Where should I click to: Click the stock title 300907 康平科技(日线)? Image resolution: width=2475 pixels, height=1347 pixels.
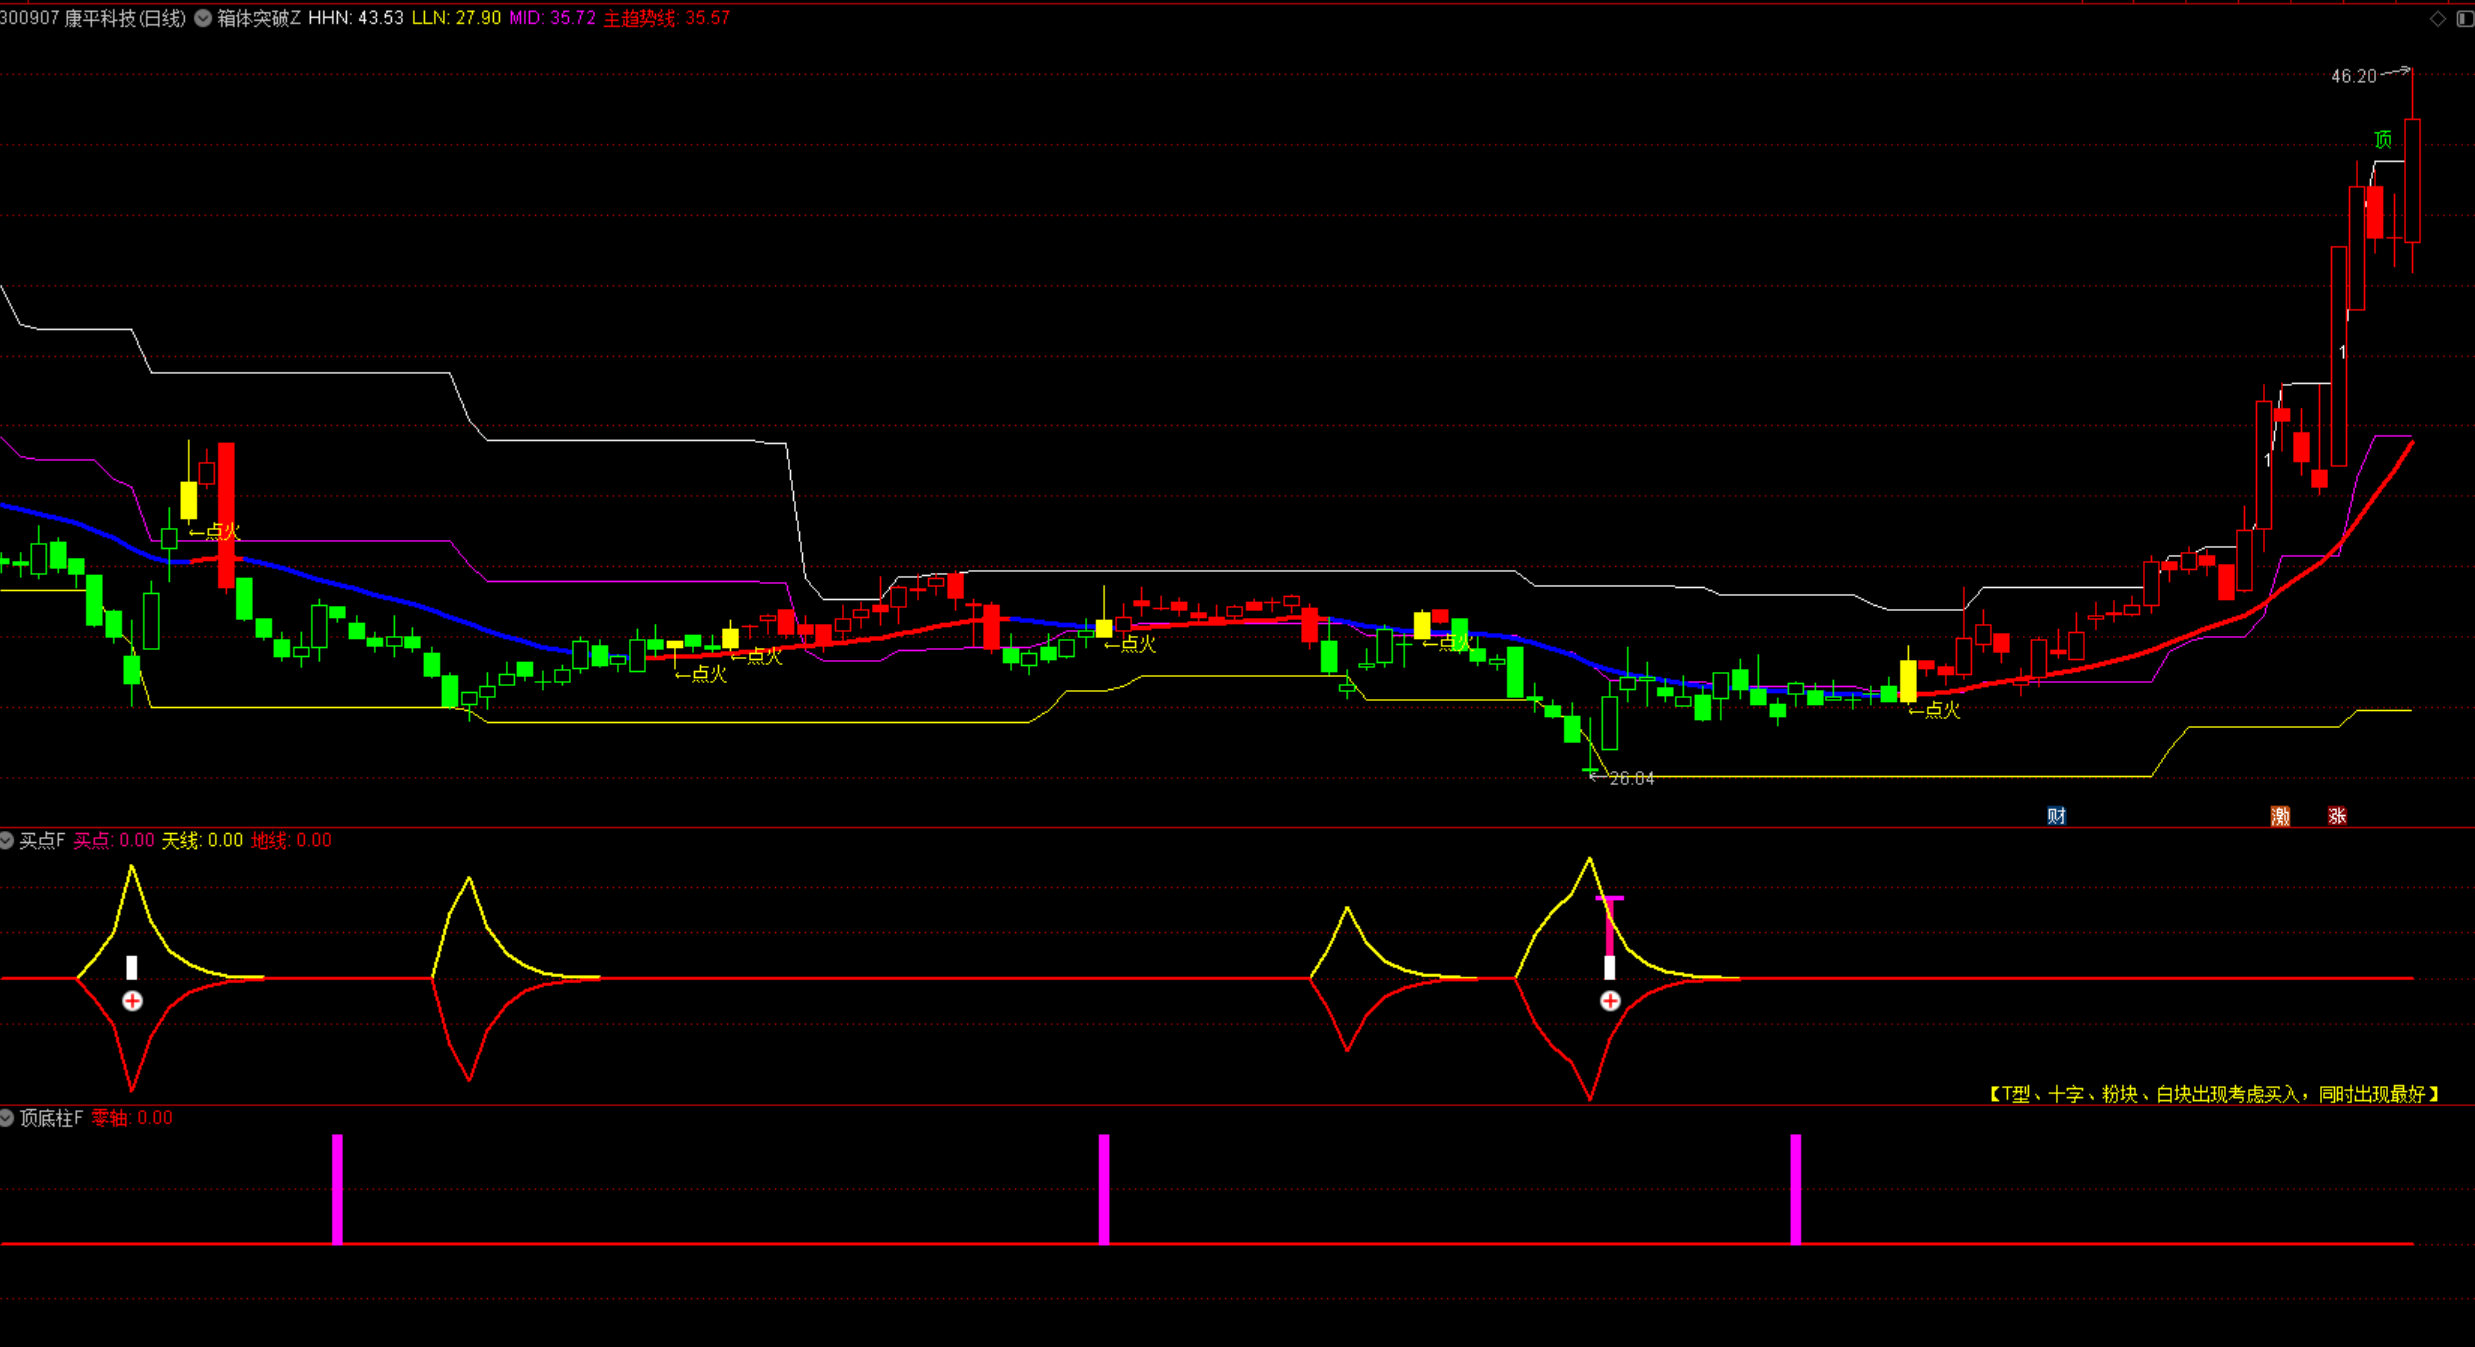[93, 18]
